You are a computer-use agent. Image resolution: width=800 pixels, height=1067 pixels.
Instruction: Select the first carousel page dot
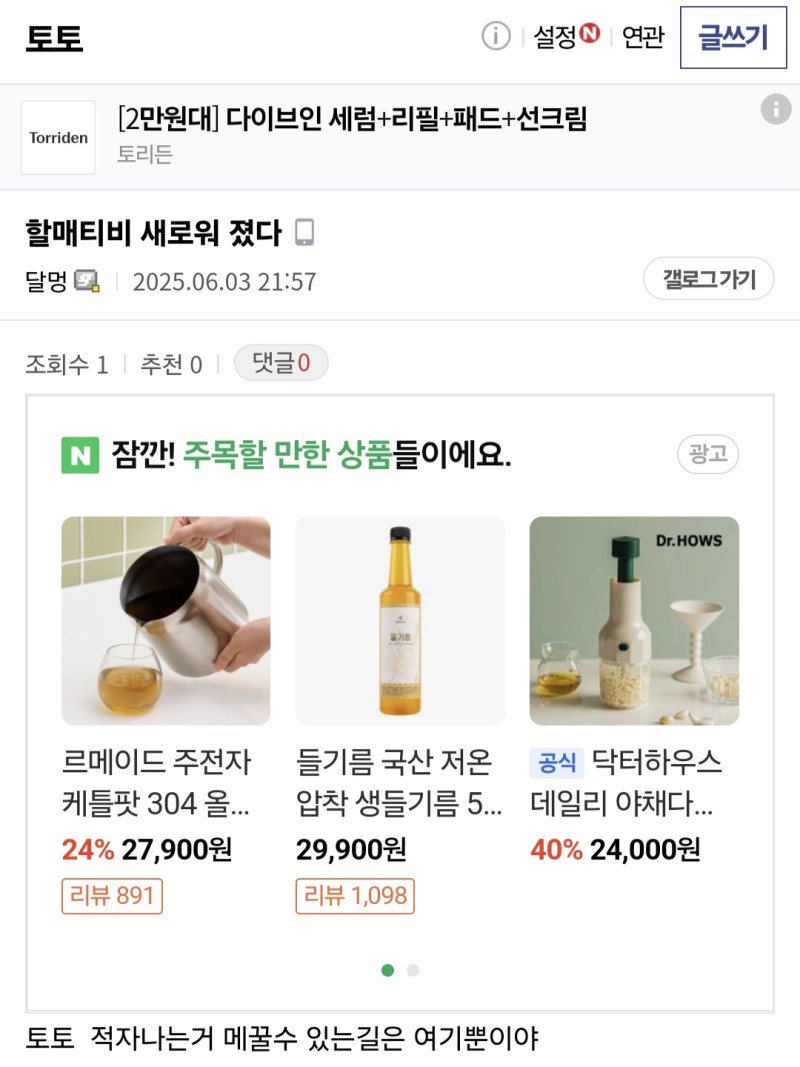point(388,970)
